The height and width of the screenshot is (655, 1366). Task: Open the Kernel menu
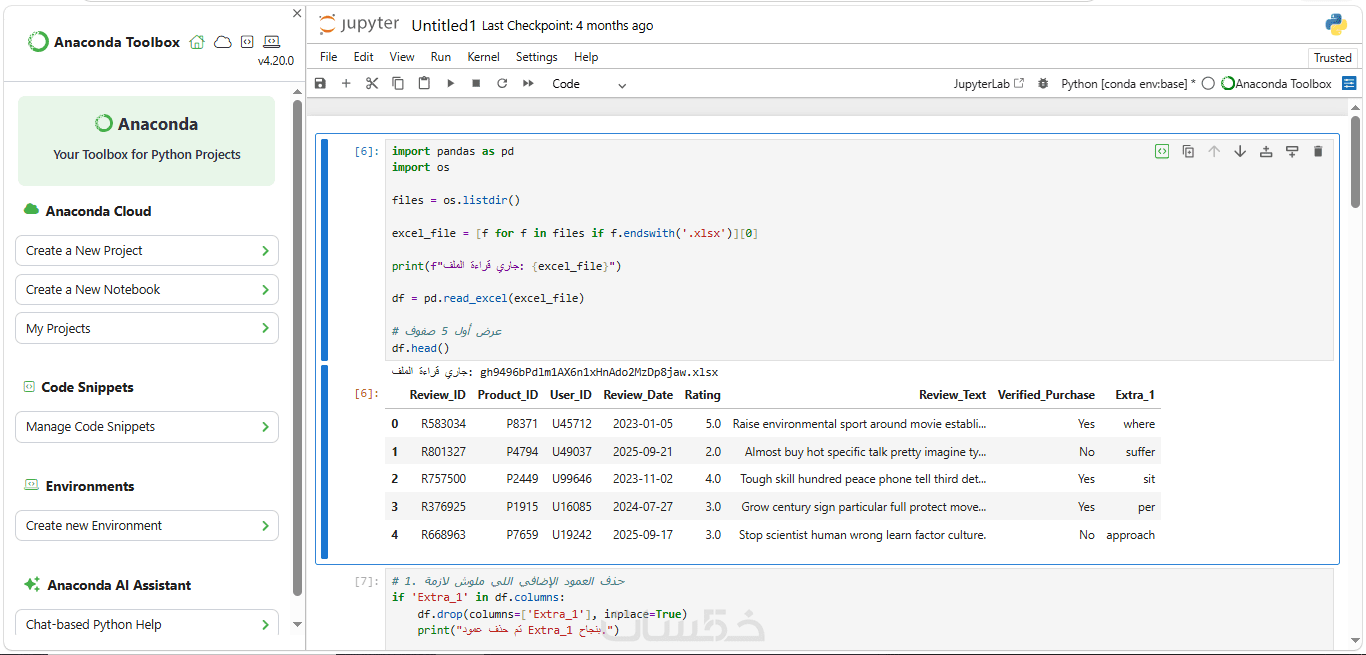click(x=483, y=57)
